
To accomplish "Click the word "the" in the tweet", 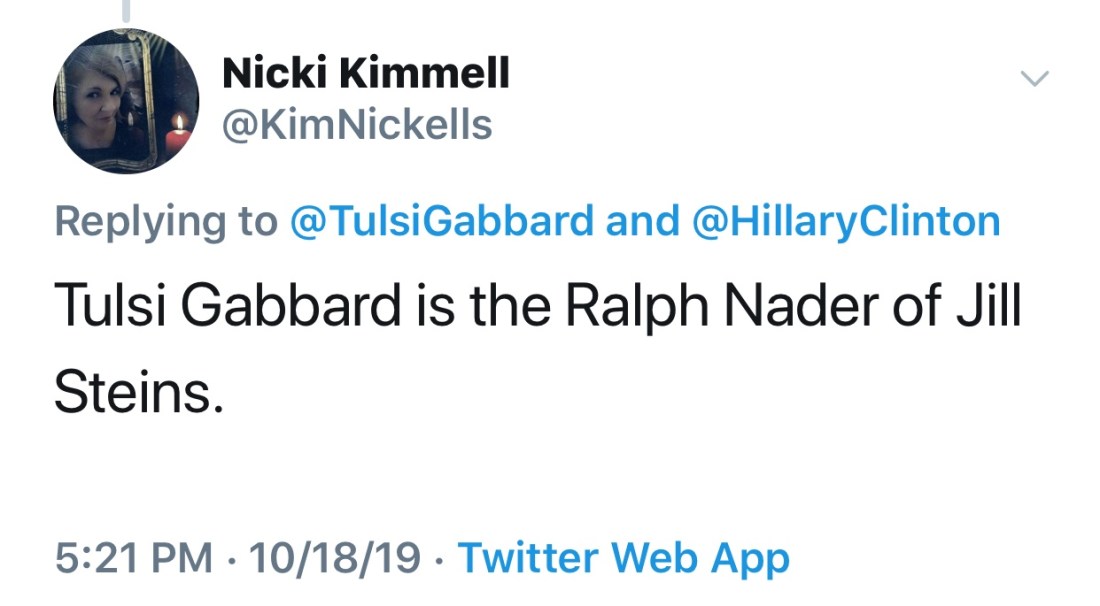I will [508, 308].
